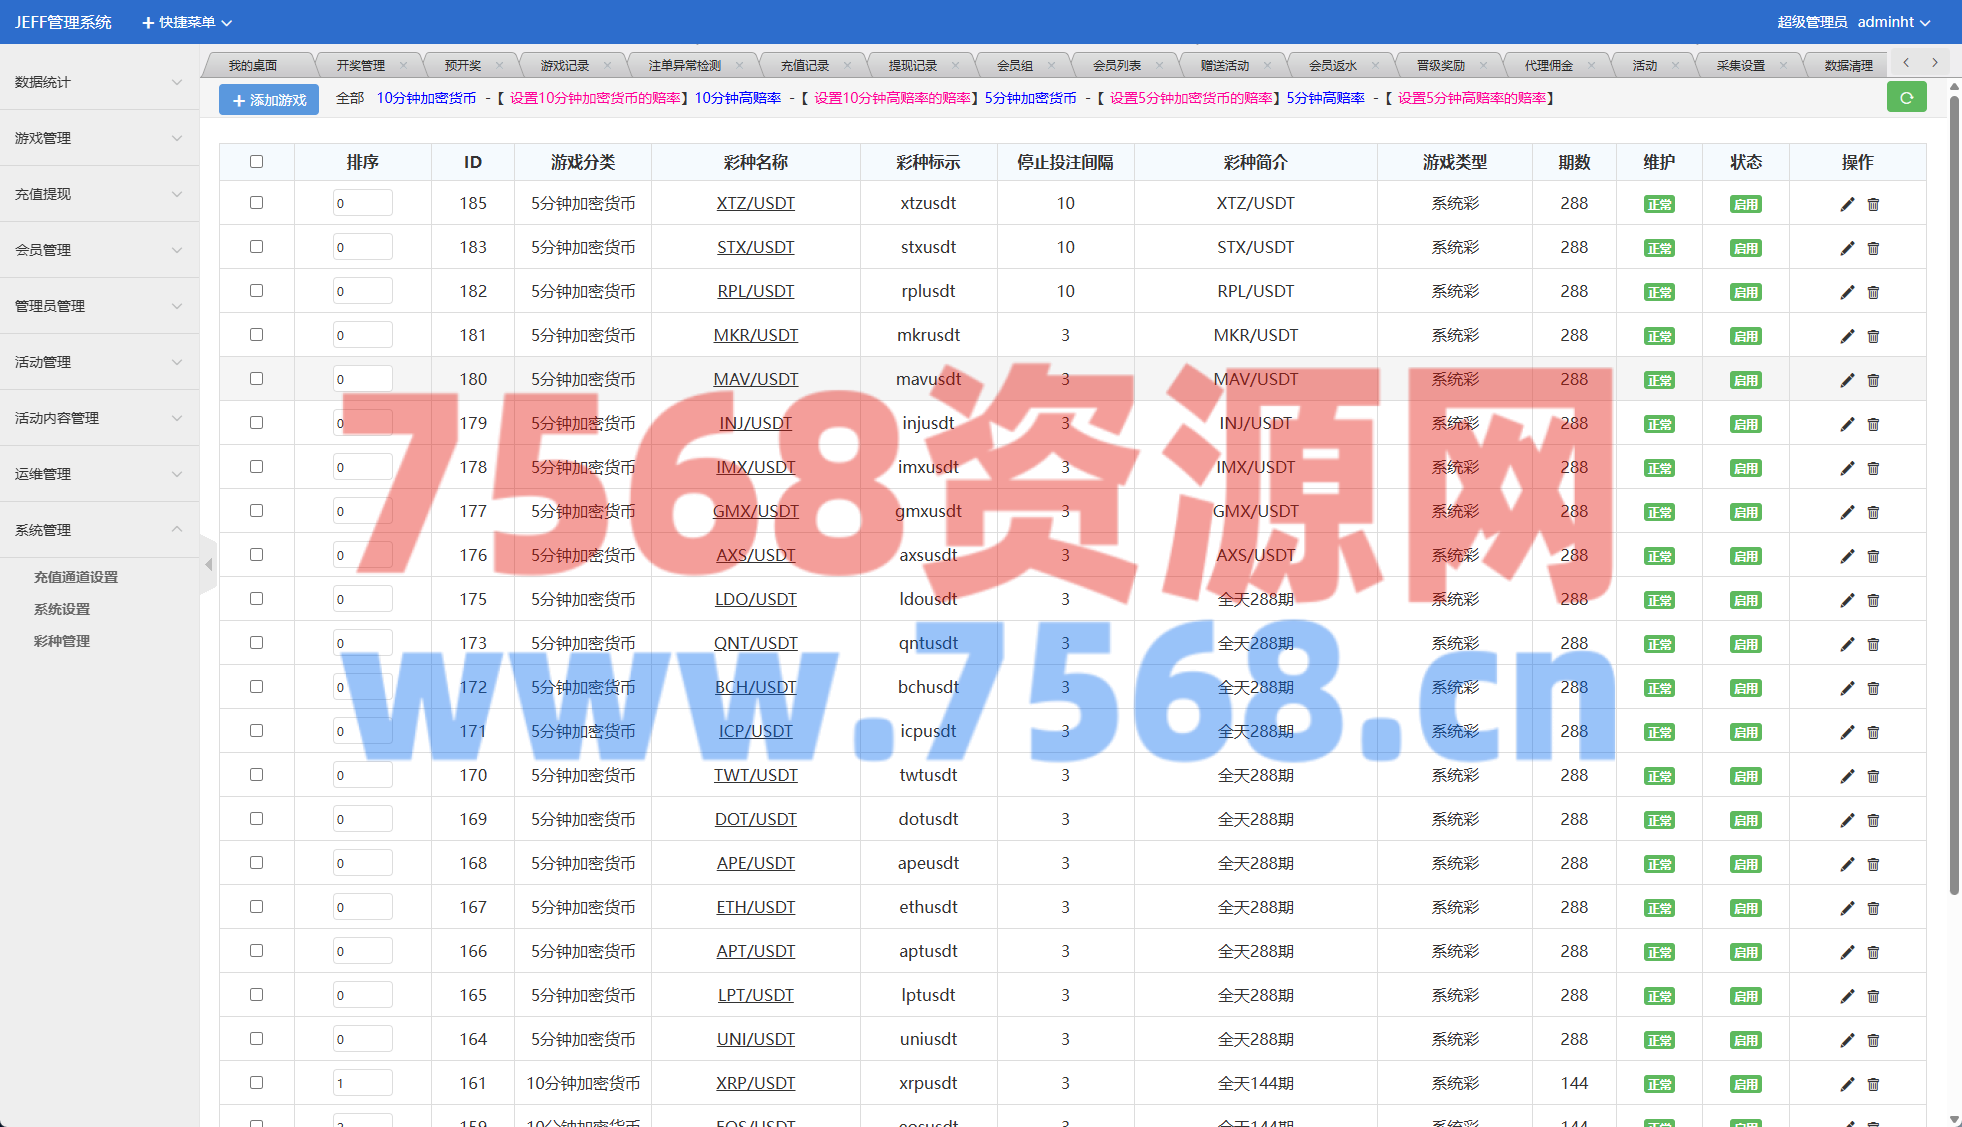Click the sort order field for ID 183
Viewport: 1962px width, 1127px height.
pyautogui.click(x=362, y=247)
